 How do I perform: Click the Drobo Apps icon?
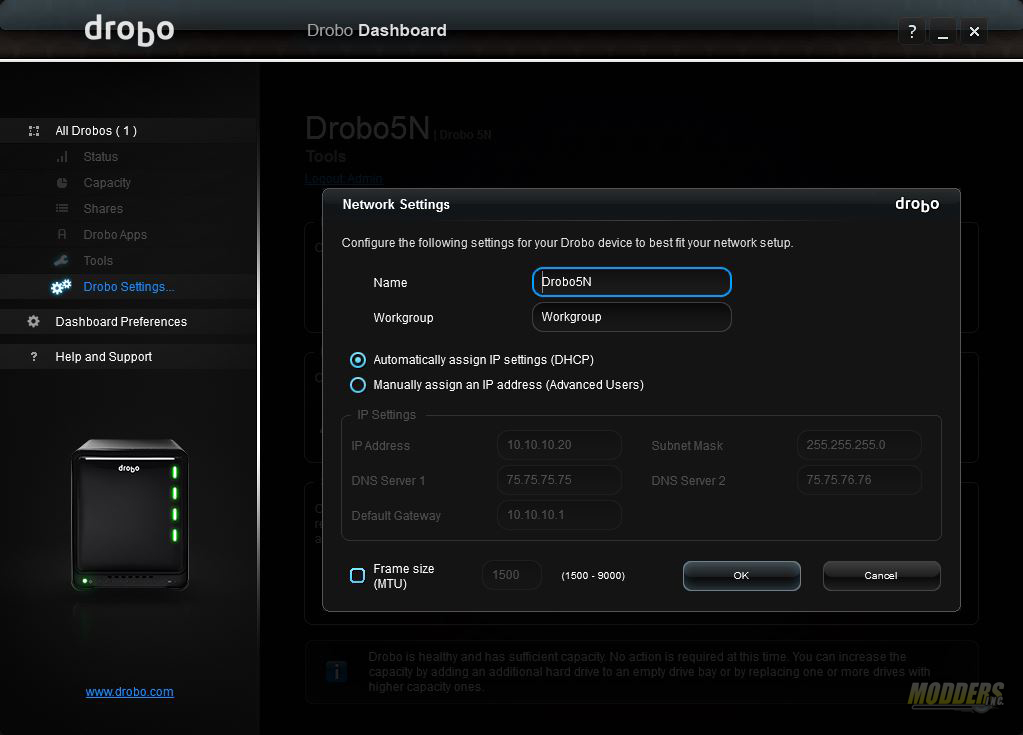[62, 234]
